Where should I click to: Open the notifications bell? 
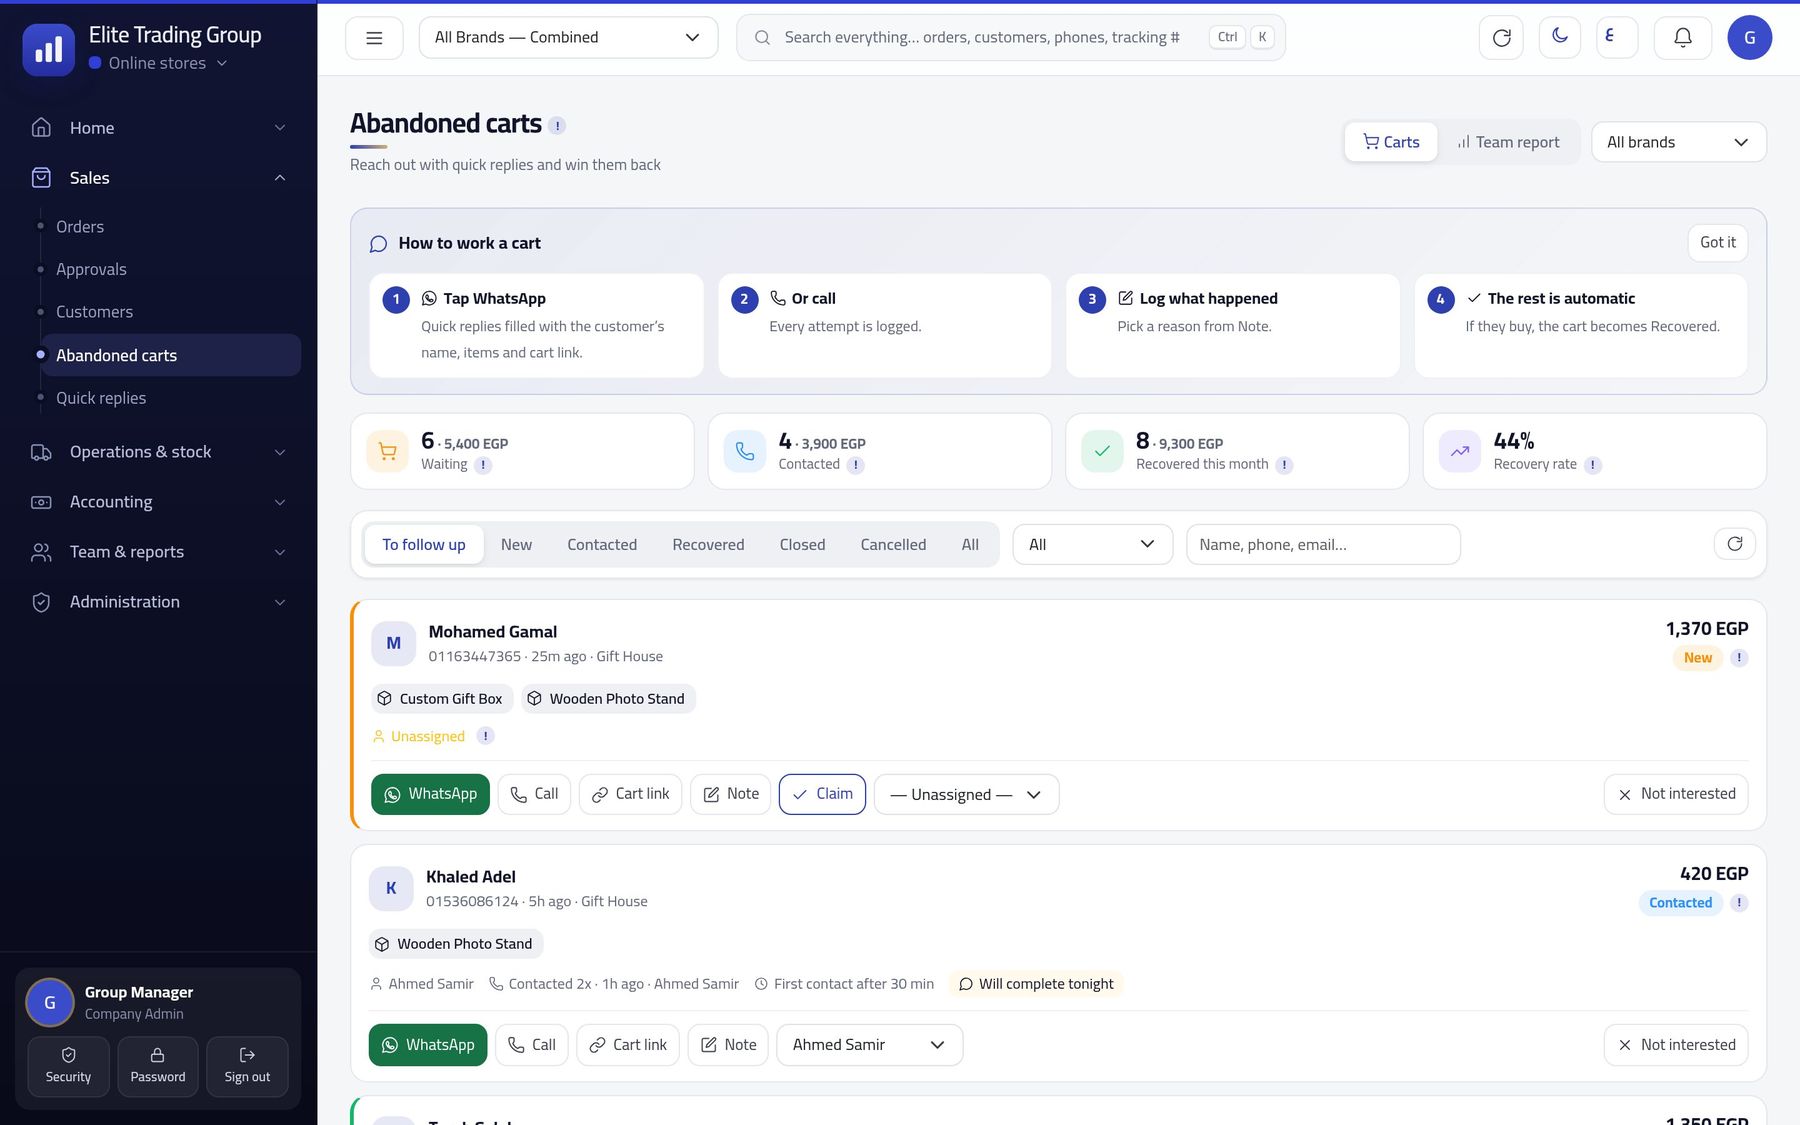pyautogui.click(x=1683, y=38)
